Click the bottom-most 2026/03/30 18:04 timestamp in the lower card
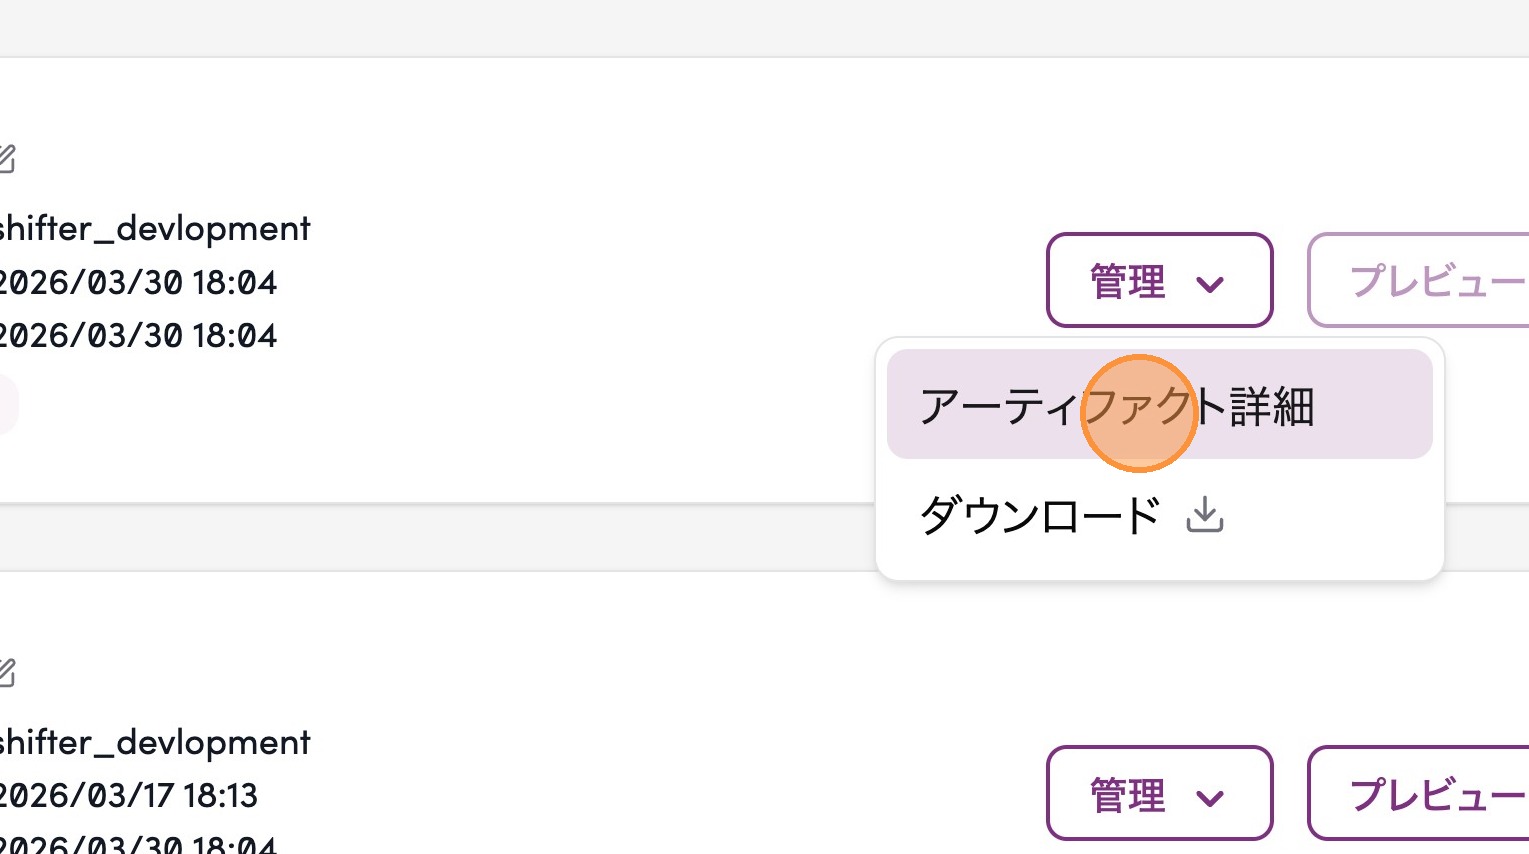Viewport: 1529px width, 854px height. coord(138,844)
